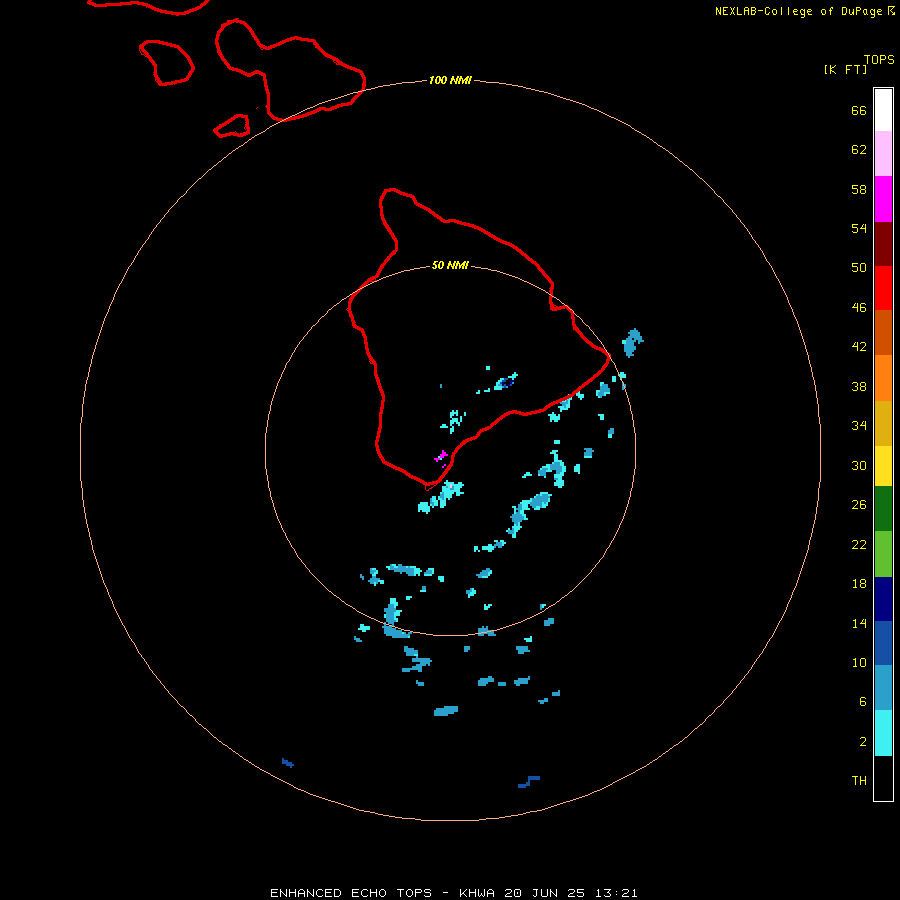Click the legend value '14'
The width and height of the screenshot is (900, 900).
(859, 623)
